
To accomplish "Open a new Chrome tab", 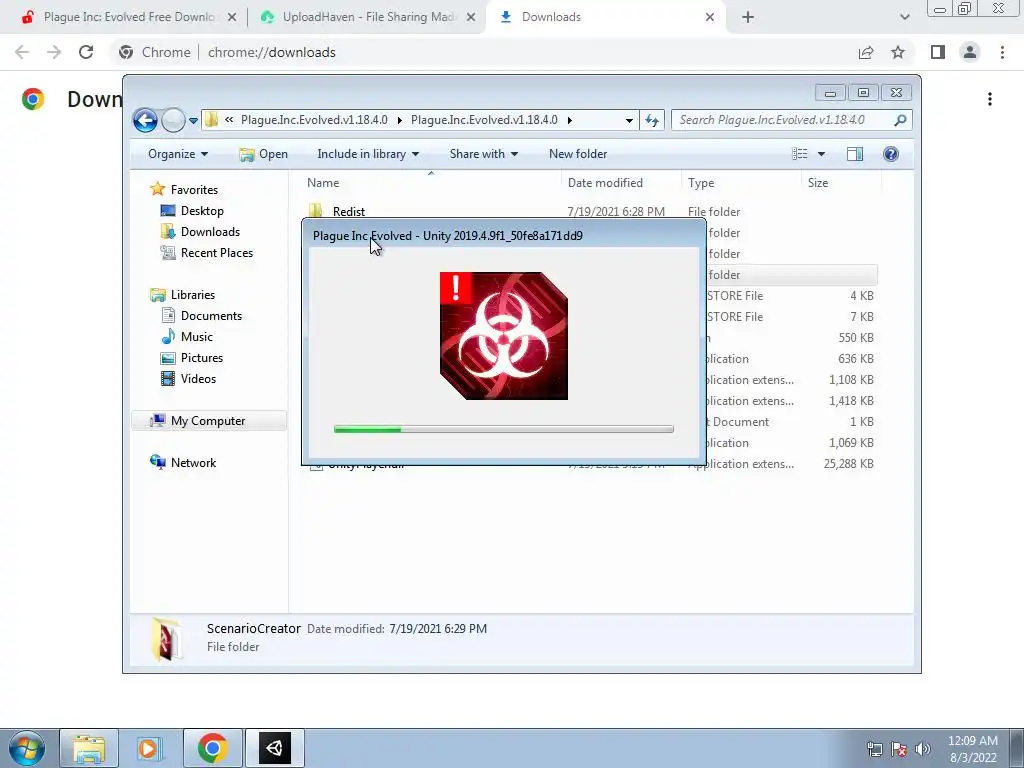I will (x=748, y=18).
